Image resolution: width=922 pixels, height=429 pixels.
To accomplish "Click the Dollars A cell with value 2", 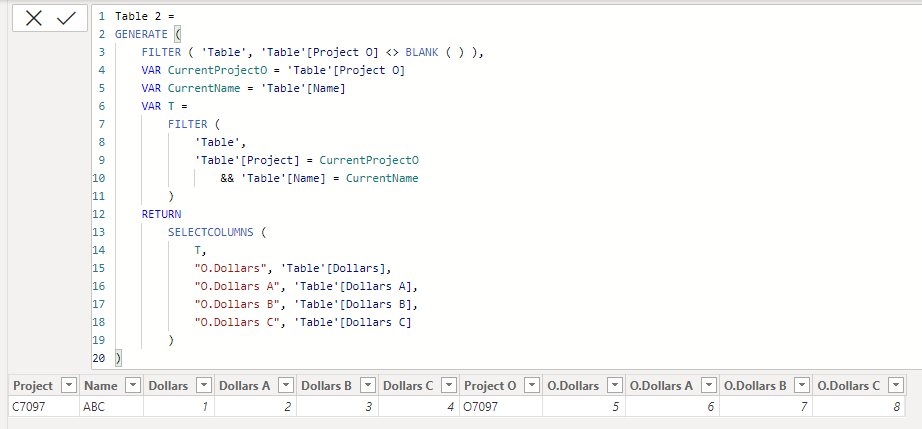I will coord(255,406).
